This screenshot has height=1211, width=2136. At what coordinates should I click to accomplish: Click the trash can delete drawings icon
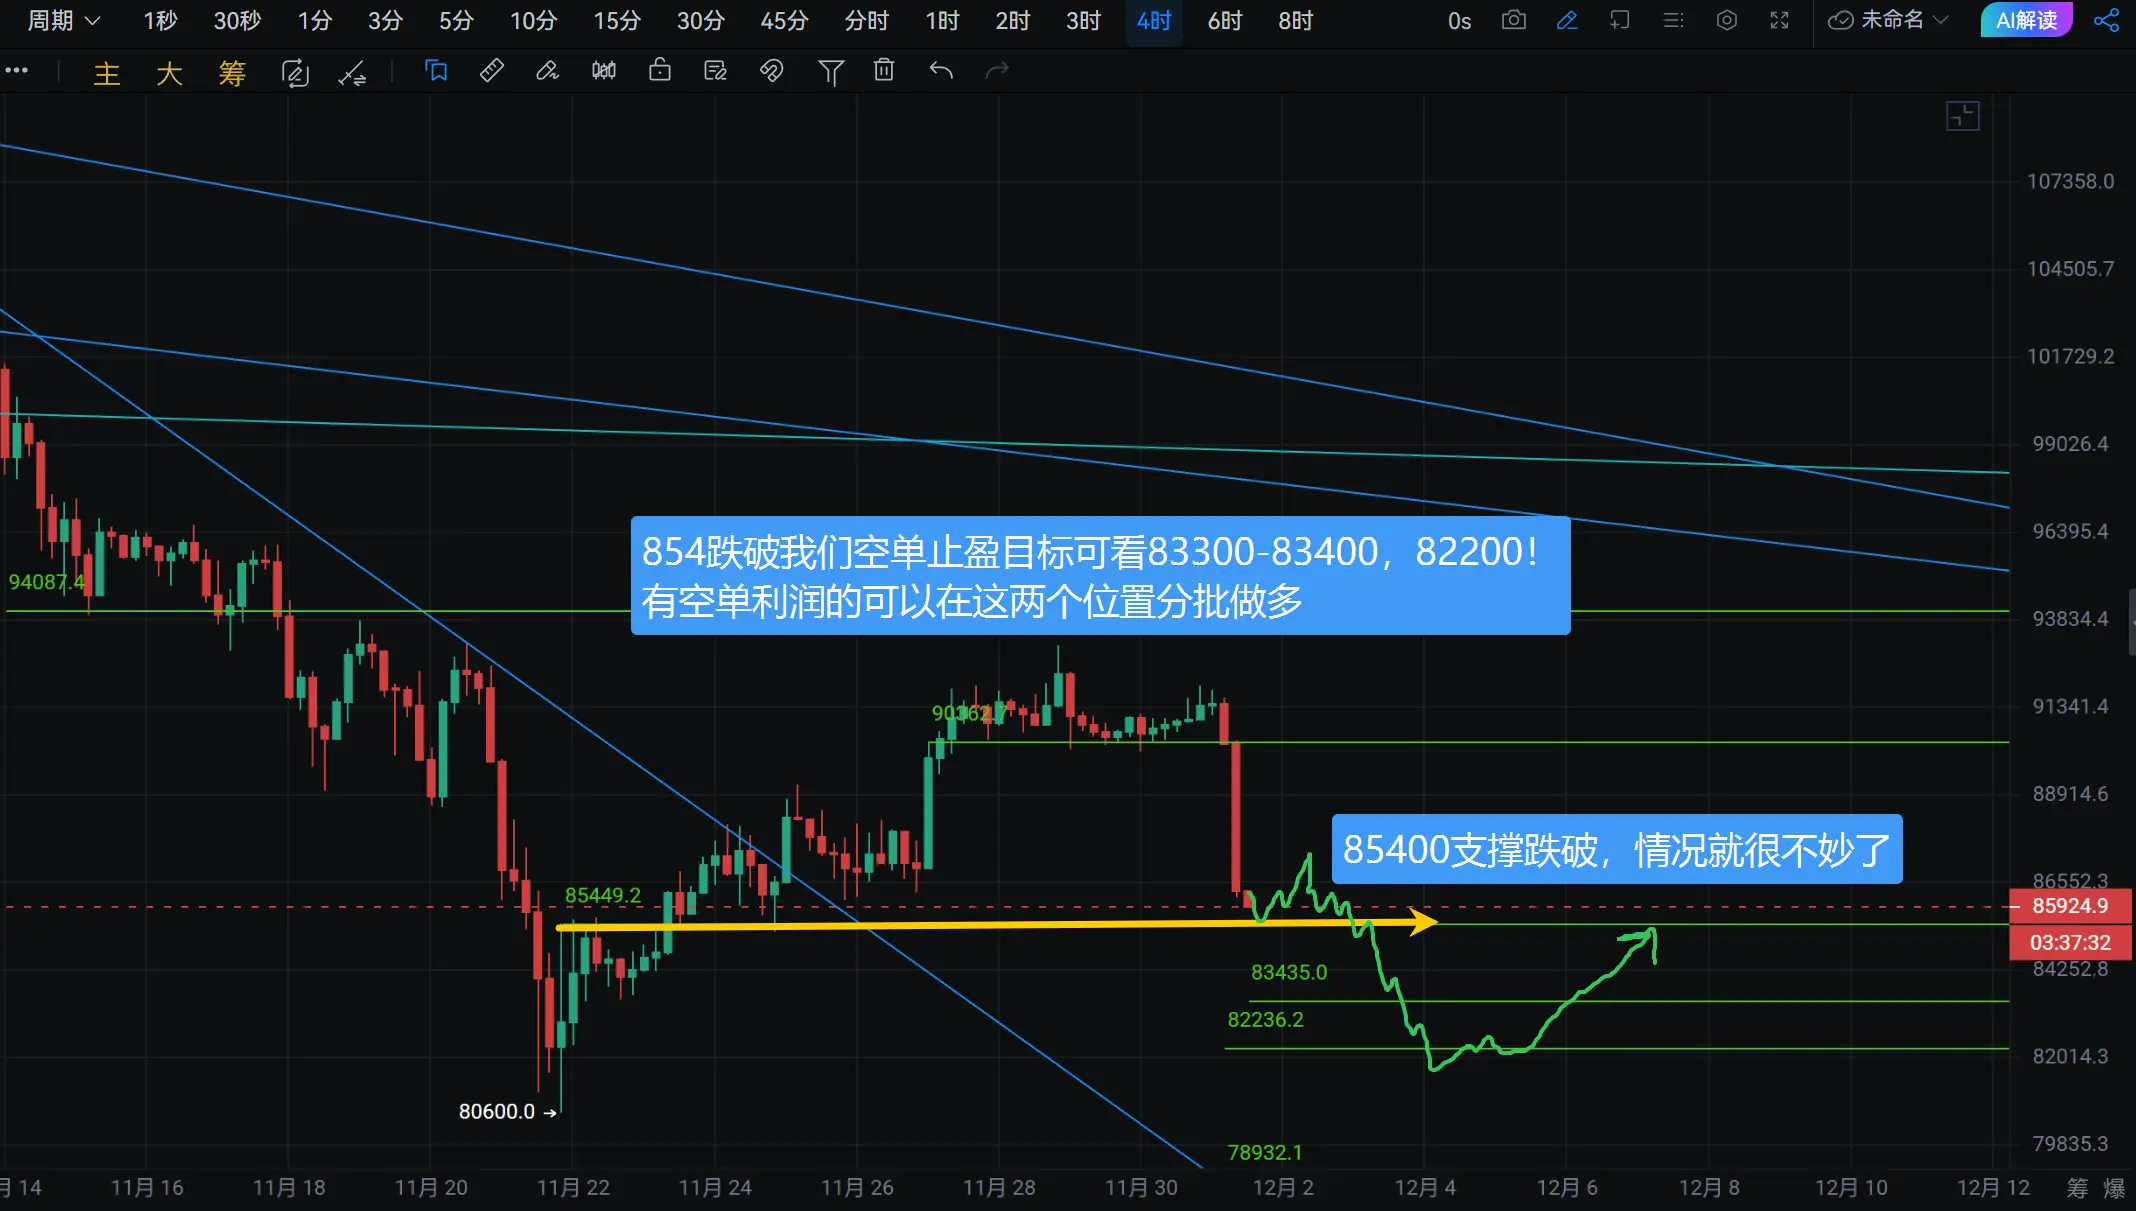point(884,71)
